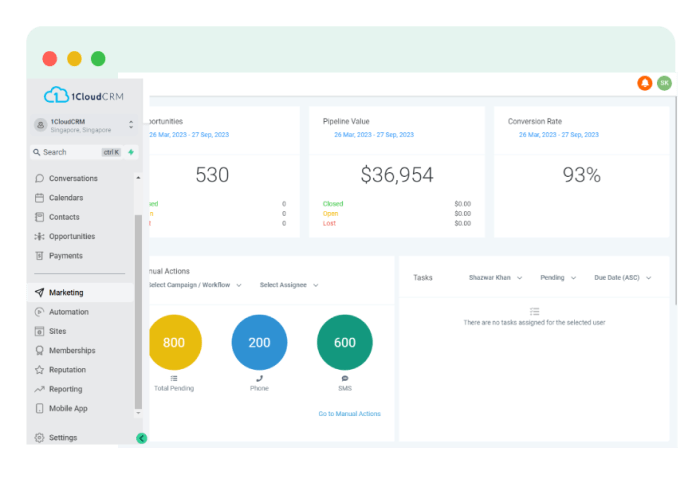
Task: Click the Payments icon in sidebar
Action: click(x=39, y=255)
